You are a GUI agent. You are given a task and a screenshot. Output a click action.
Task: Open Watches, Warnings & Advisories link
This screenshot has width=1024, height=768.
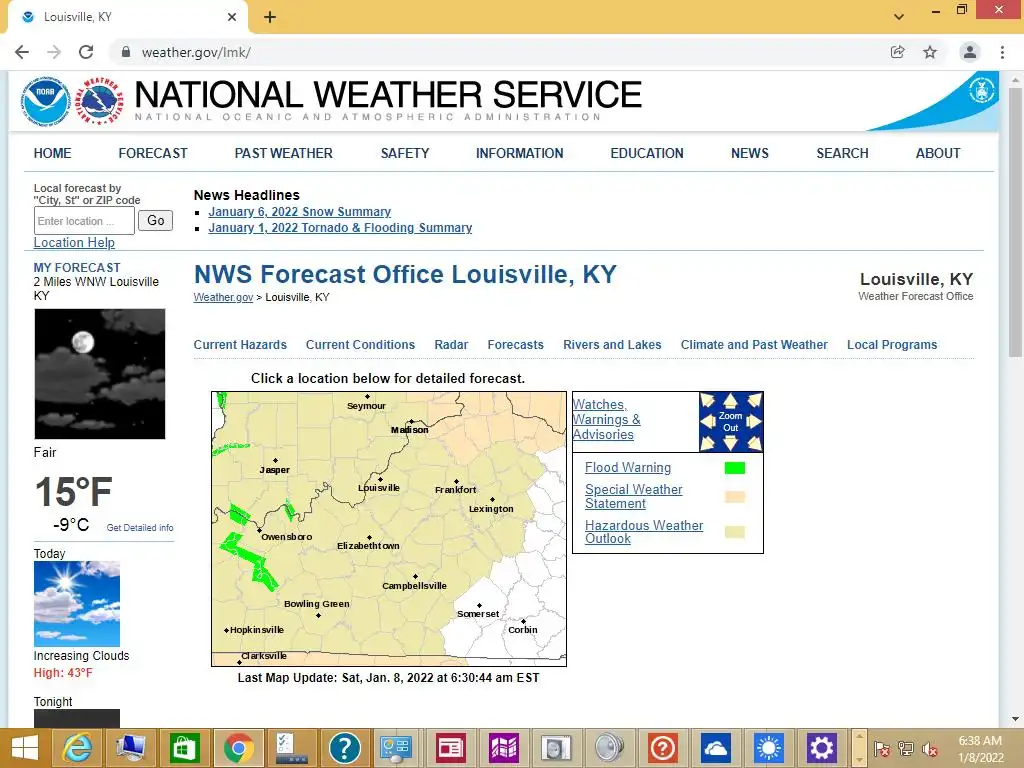click(606, 419)
